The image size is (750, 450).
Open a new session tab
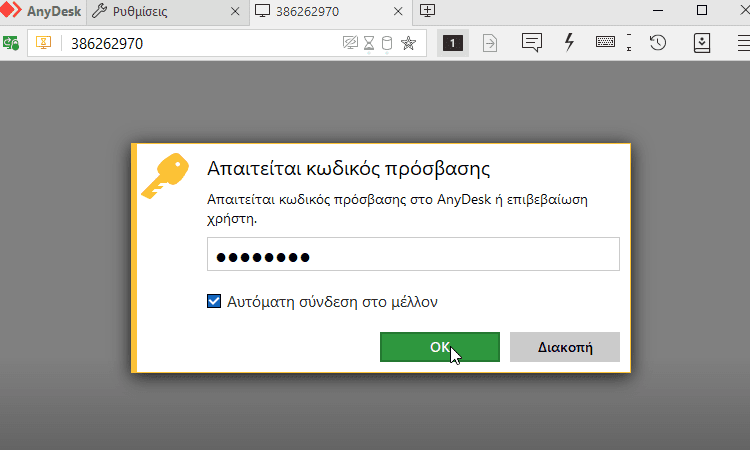pyautogui.click(x=427, y=11)
